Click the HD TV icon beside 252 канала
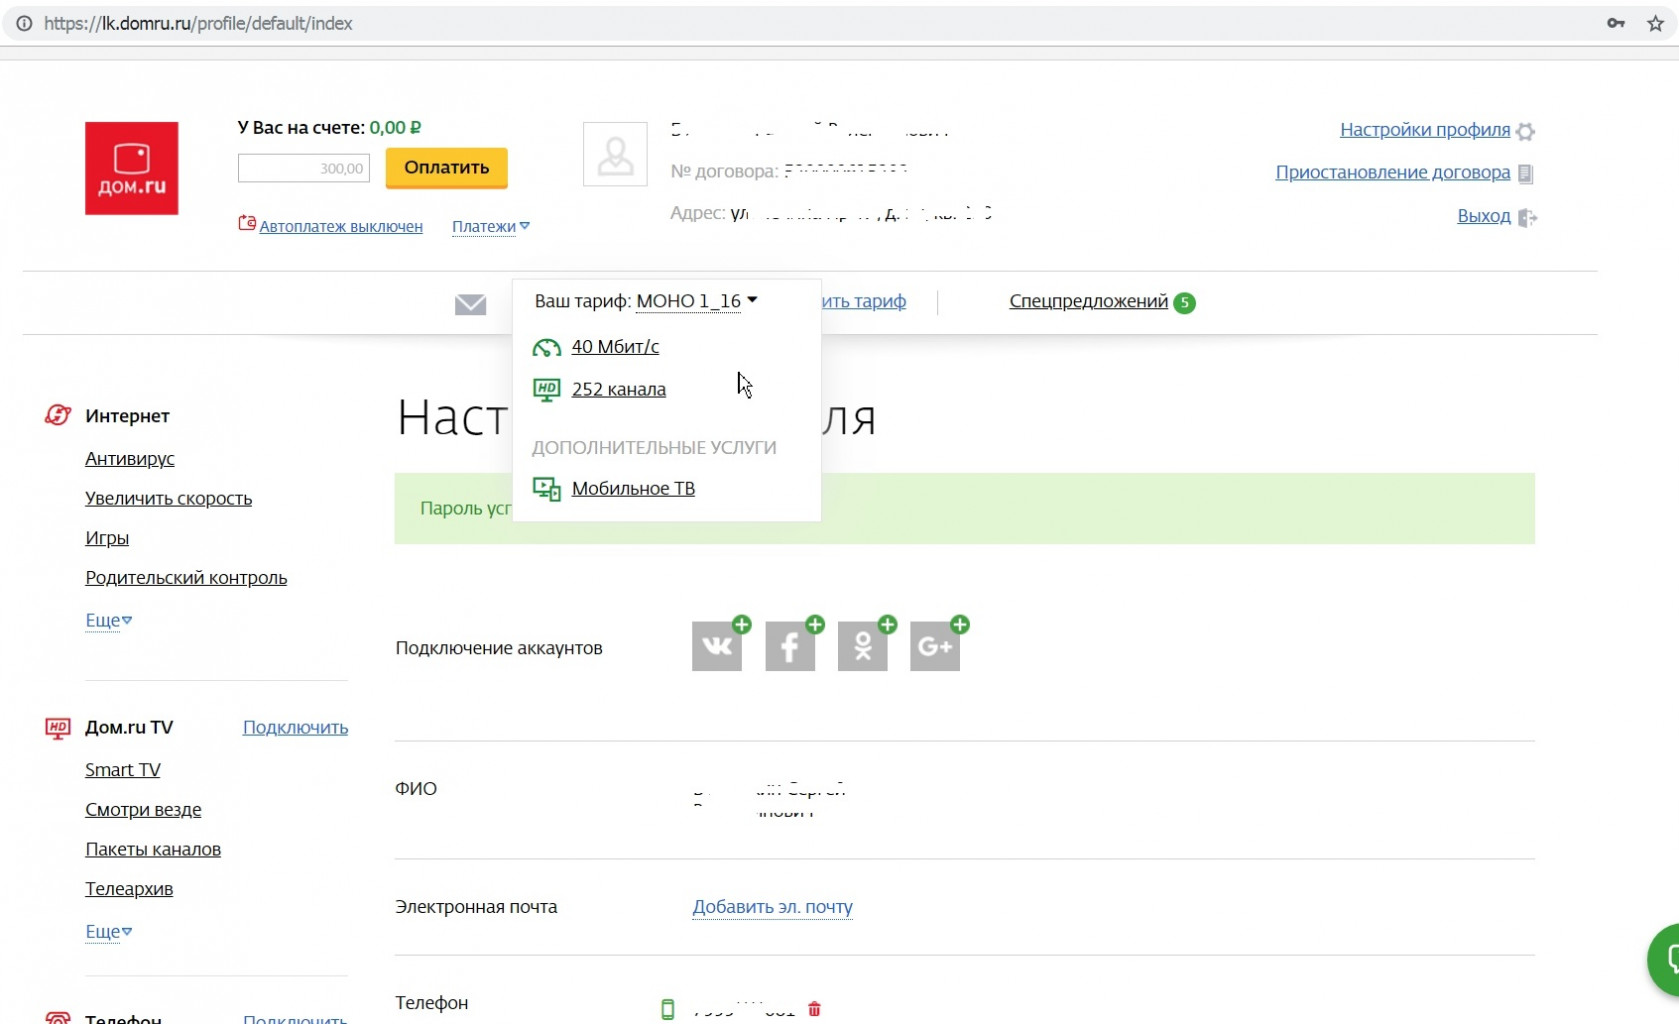 [x=546, y=389]
